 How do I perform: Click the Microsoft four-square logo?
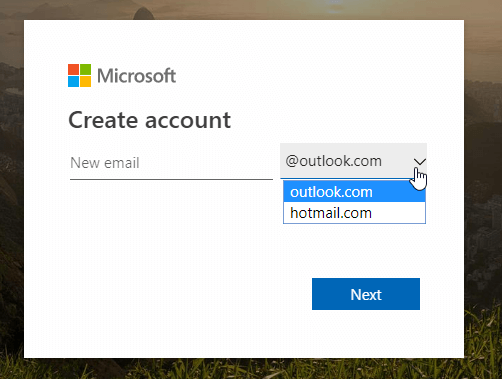pos(79,76)
